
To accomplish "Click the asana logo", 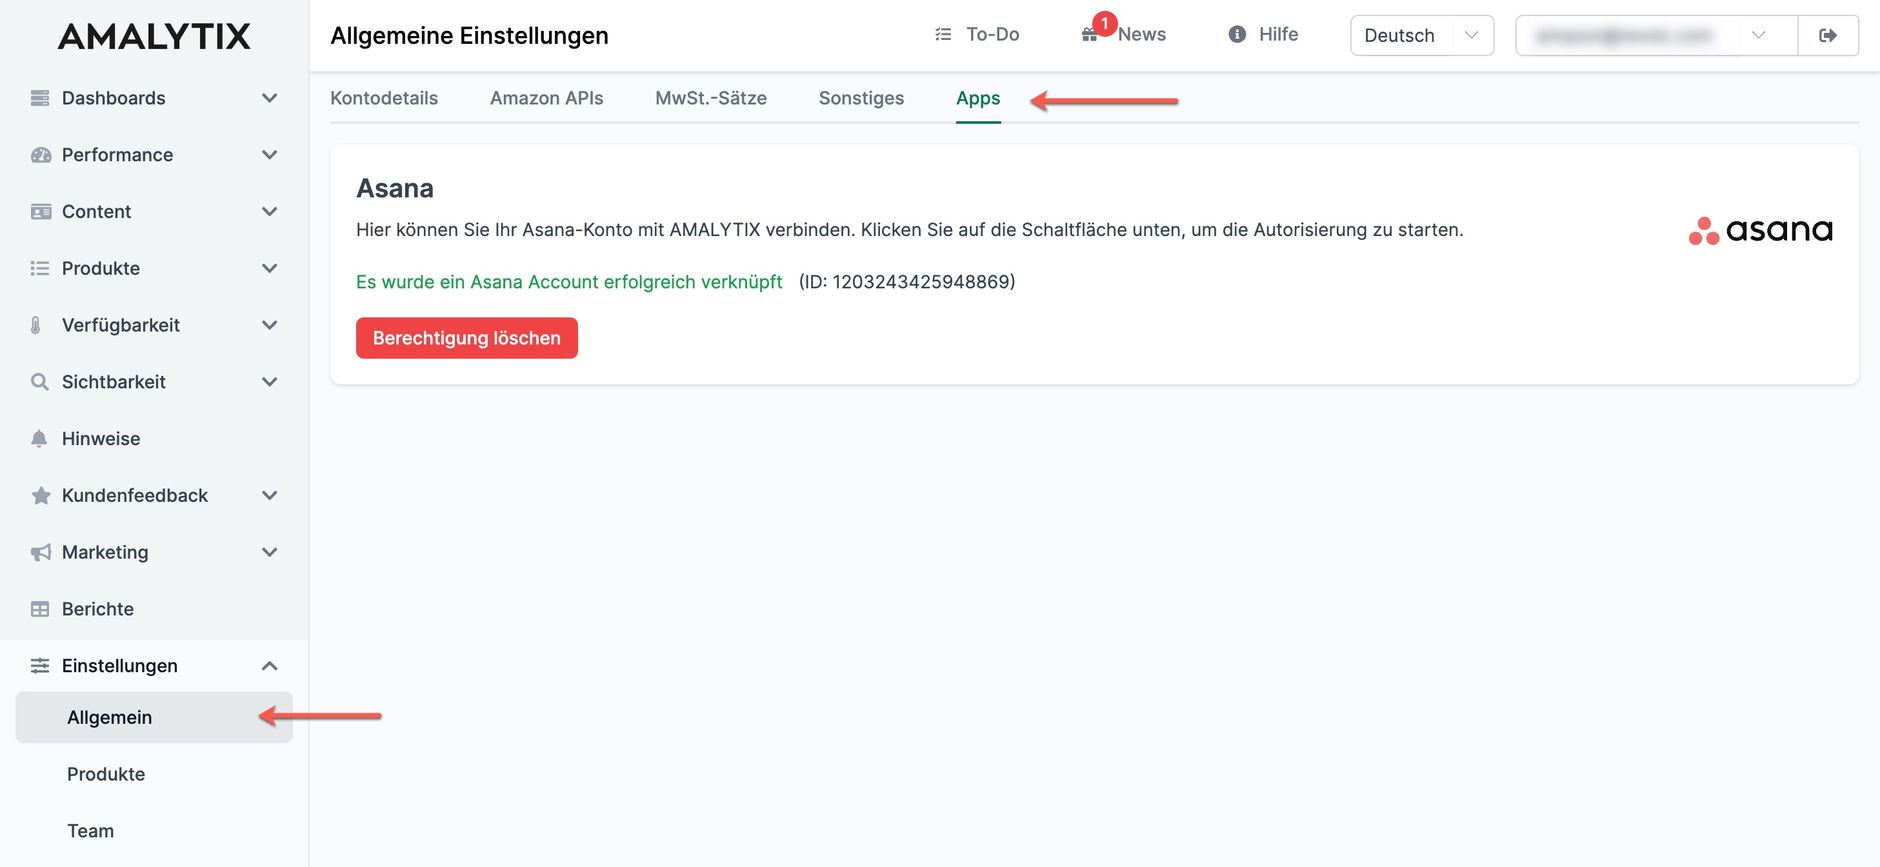I will click(x=1760, y=231).
